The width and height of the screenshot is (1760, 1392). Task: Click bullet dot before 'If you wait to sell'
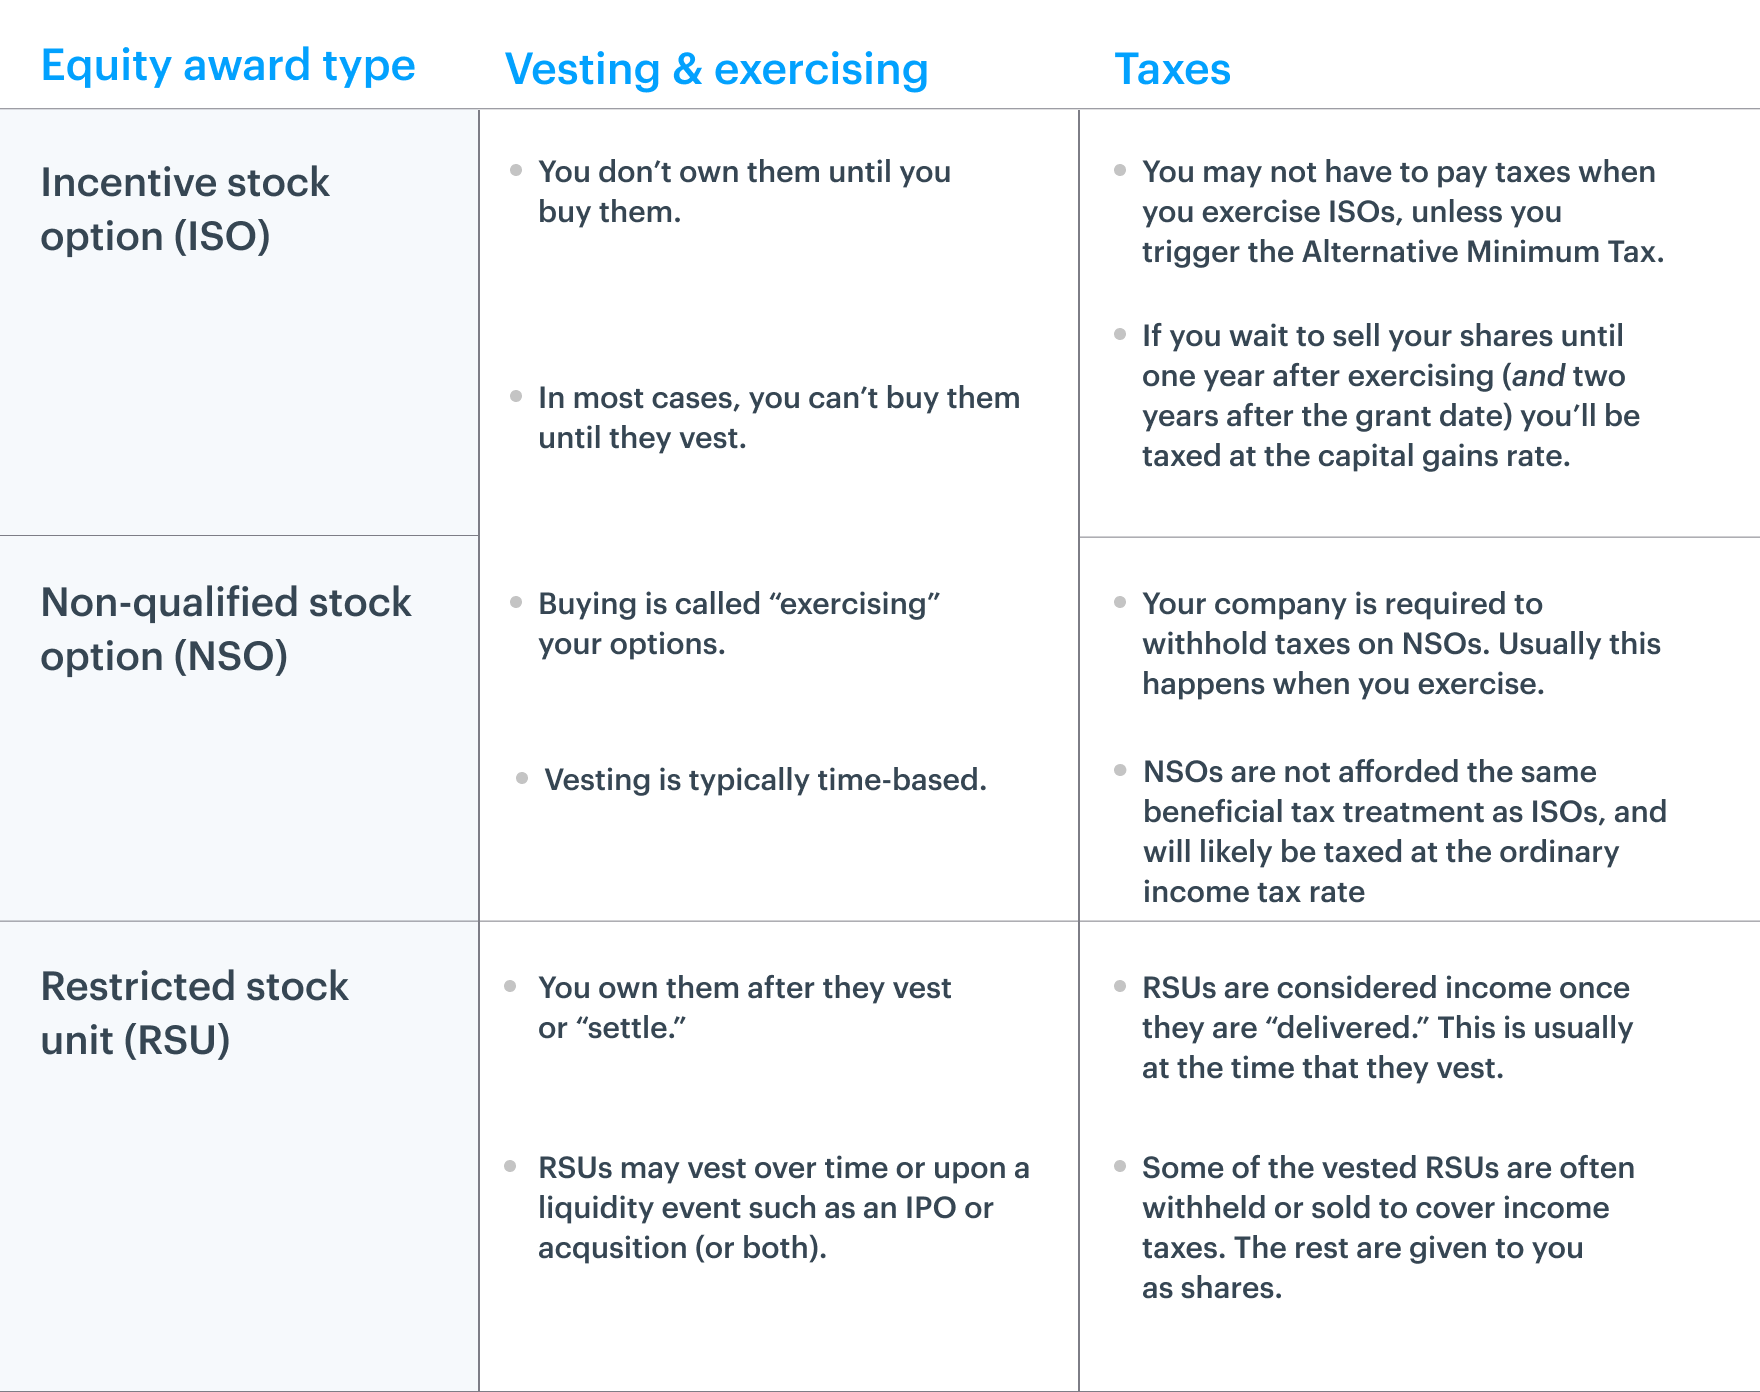1120,334
